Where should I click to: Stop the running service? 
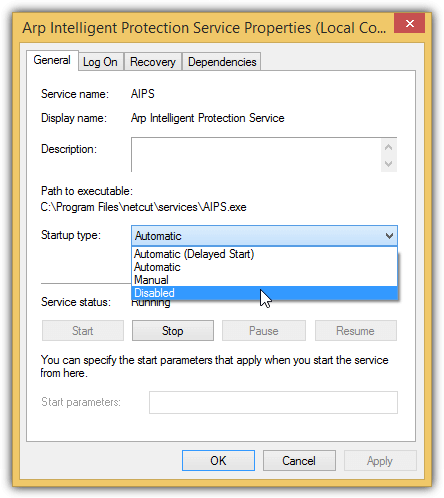(173, 331)
